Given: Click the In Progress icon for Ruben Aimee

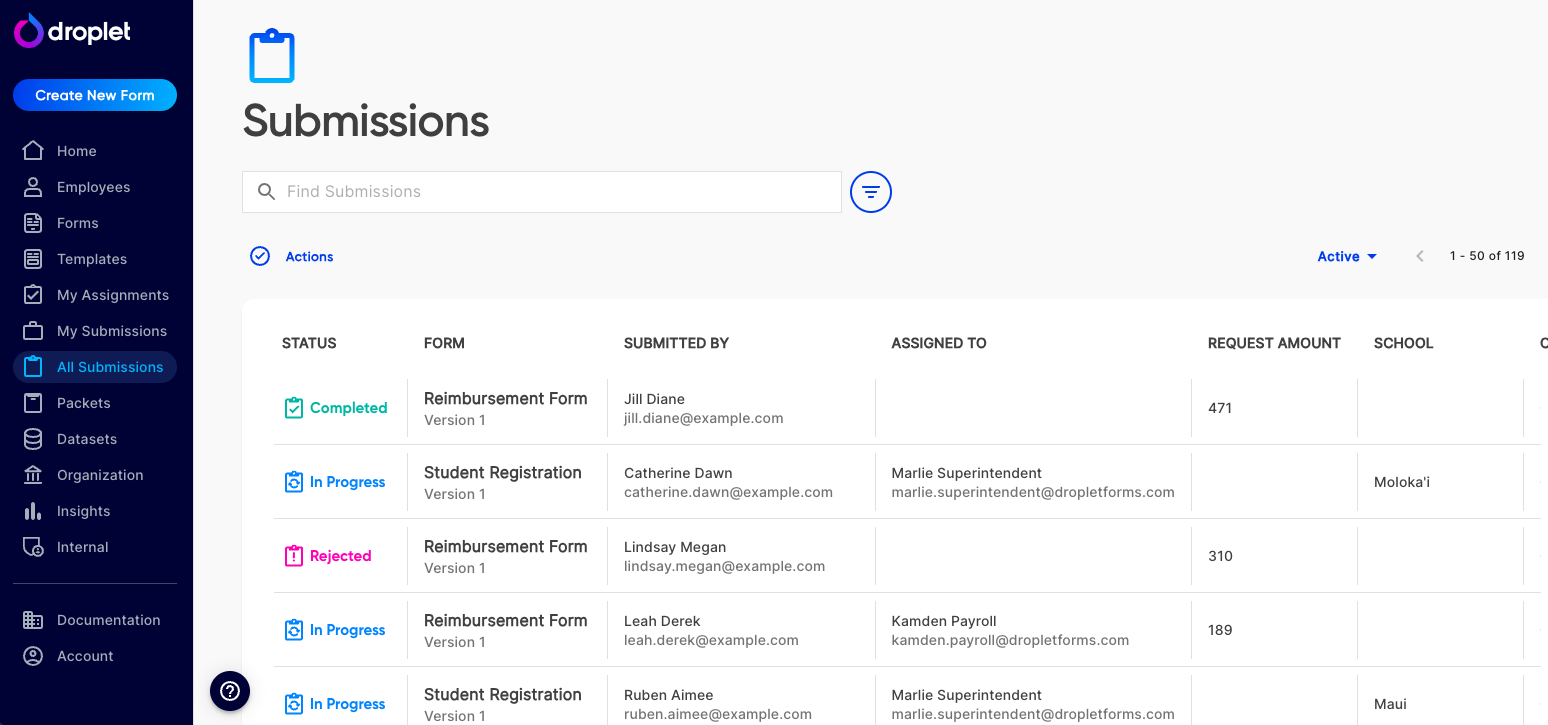Looking at the screenshot, I should click(x=294, y=704).
